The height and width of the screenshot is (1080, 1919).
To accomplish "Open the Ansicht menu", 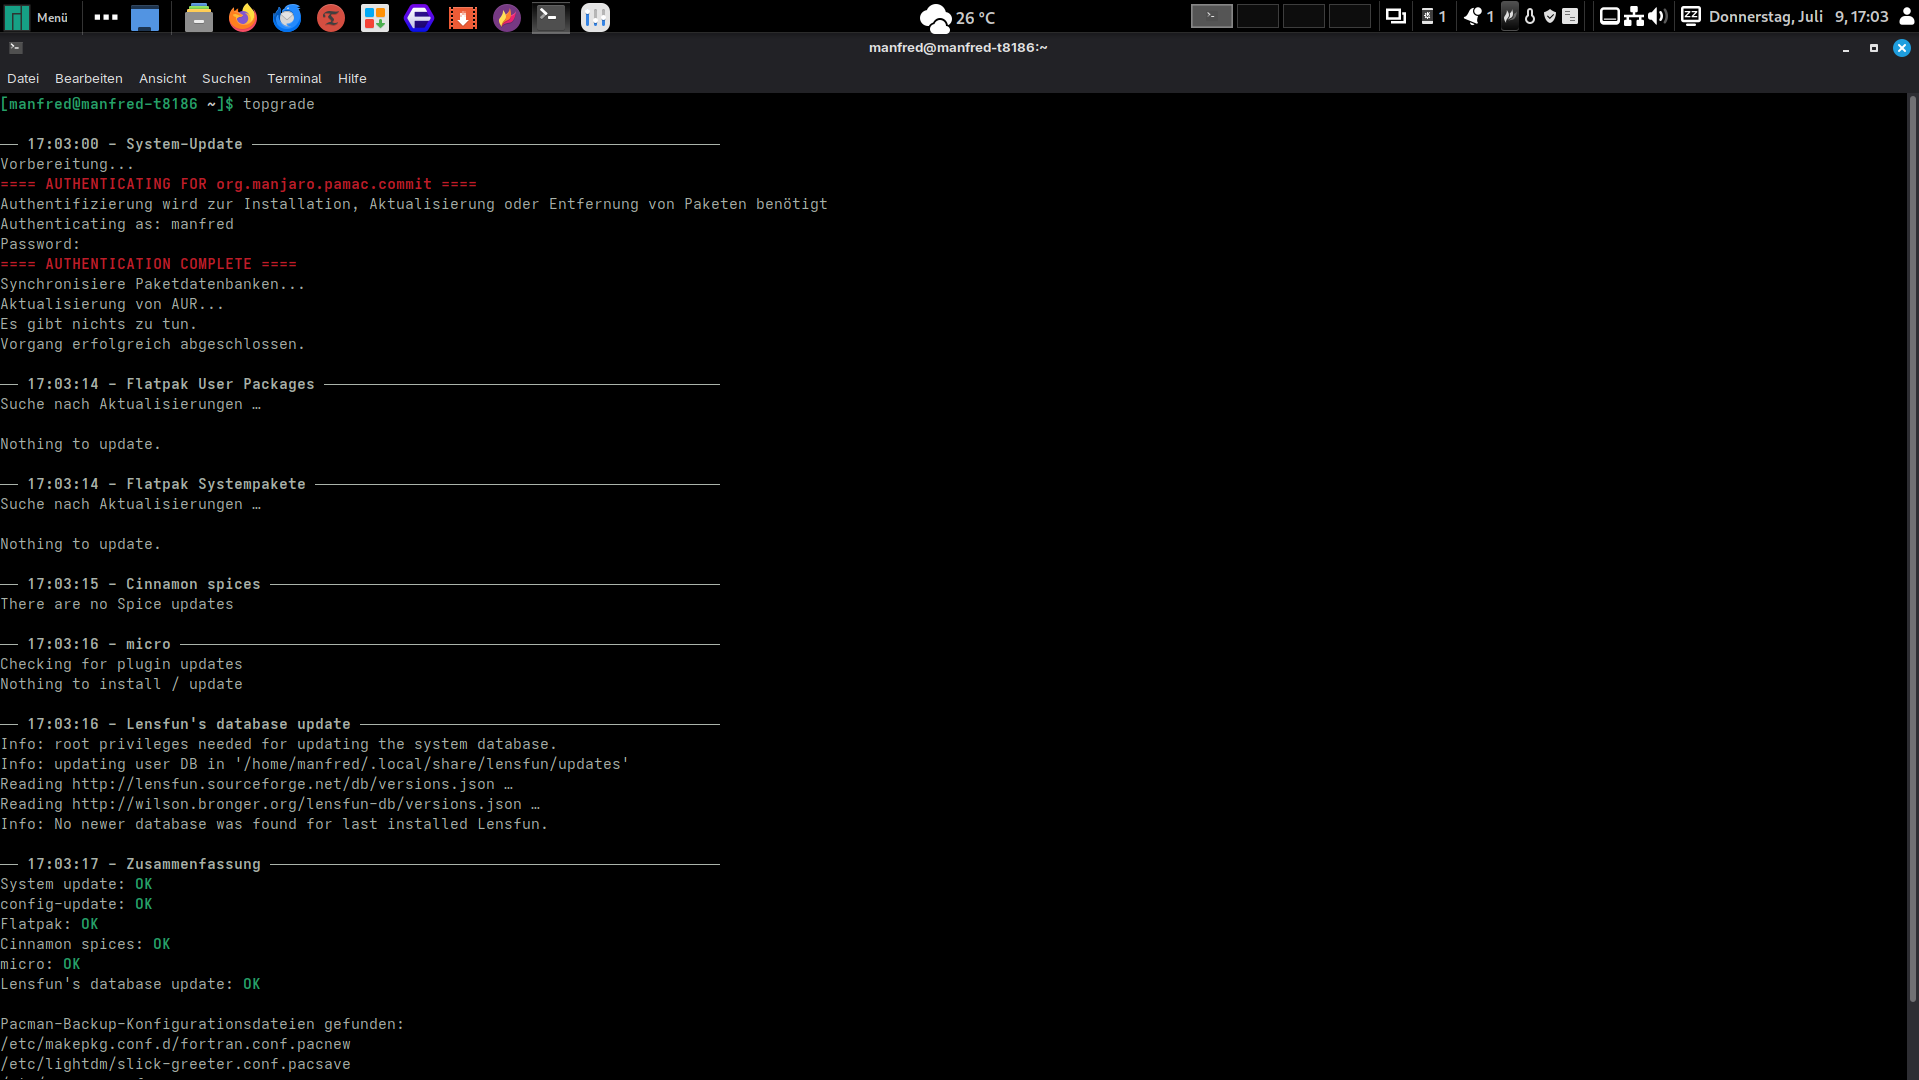I will (163, 78).
